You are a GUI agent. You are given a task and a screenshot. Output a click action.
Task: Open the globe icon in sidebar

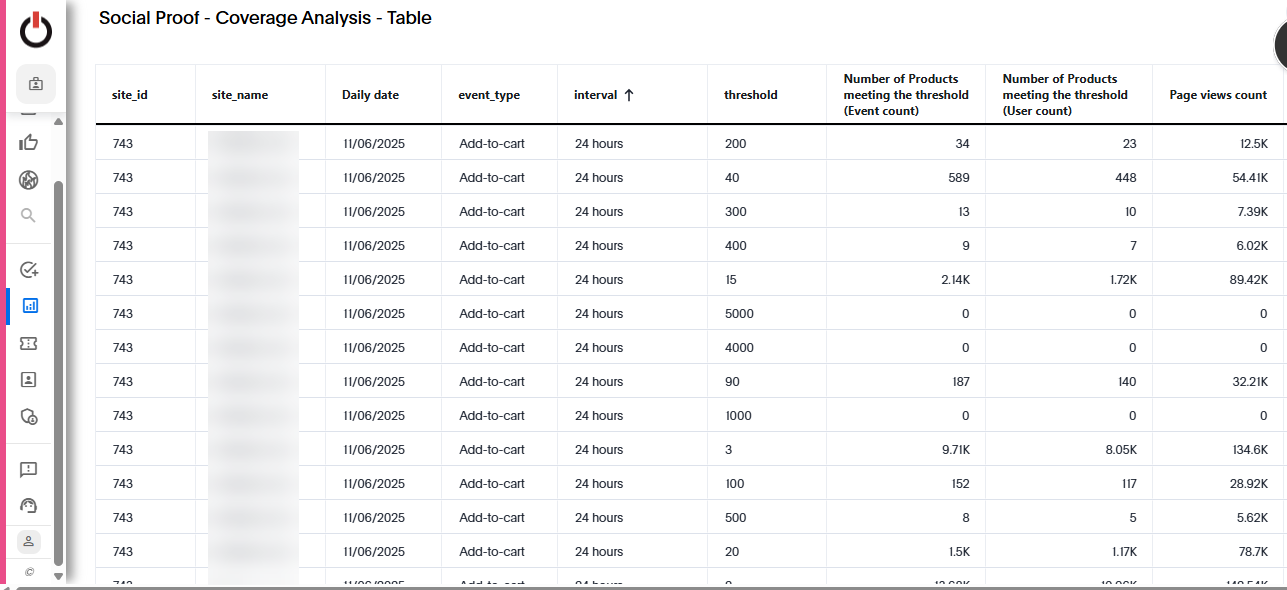29,180
